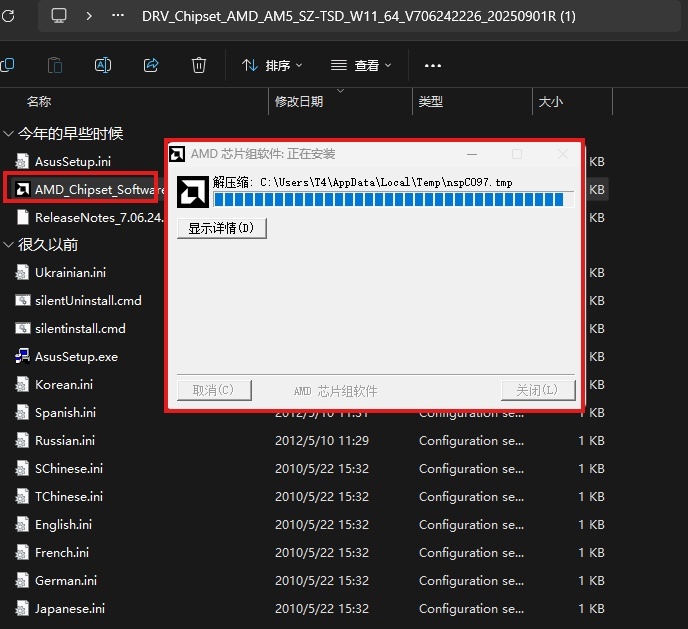Click the ReleaseNotes document file icon
Screen dimensions: 688x629
(x=22, y=218)
